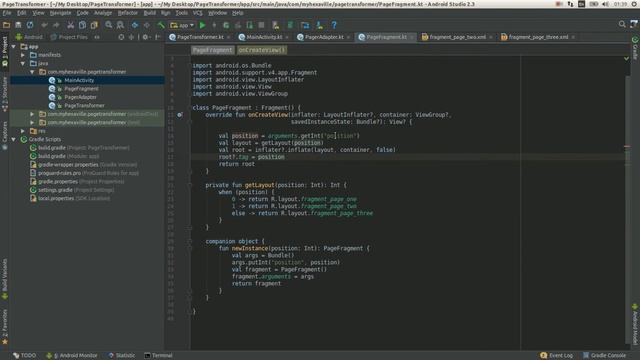Image resolution: width=640 pixels, height=360 pixels.
Task: Click the Save All toolbar icon
Action: coord(18,25)
